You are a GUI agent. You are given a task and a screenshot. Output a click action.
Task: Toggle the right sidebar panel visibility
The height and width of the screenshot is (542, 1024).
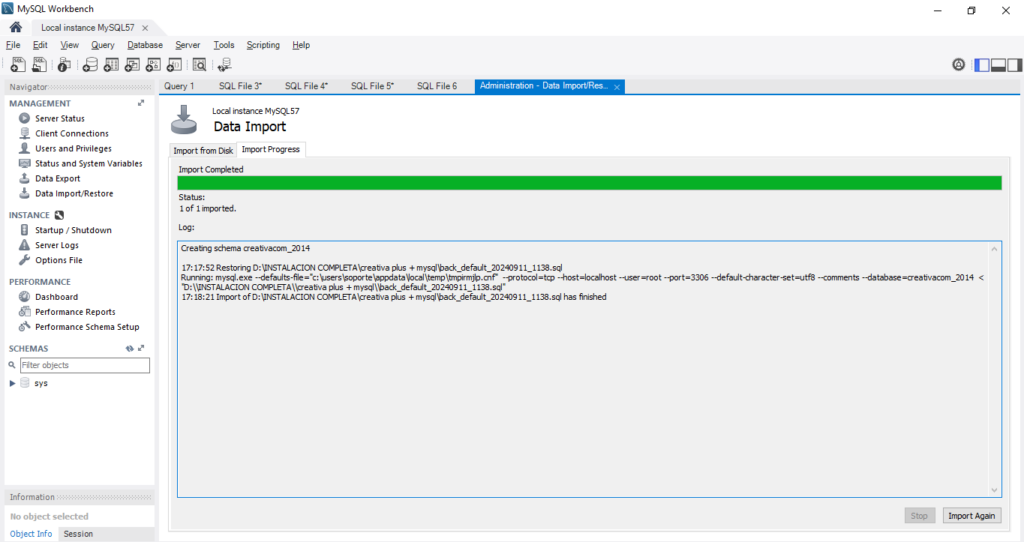tap(1015, 65)
